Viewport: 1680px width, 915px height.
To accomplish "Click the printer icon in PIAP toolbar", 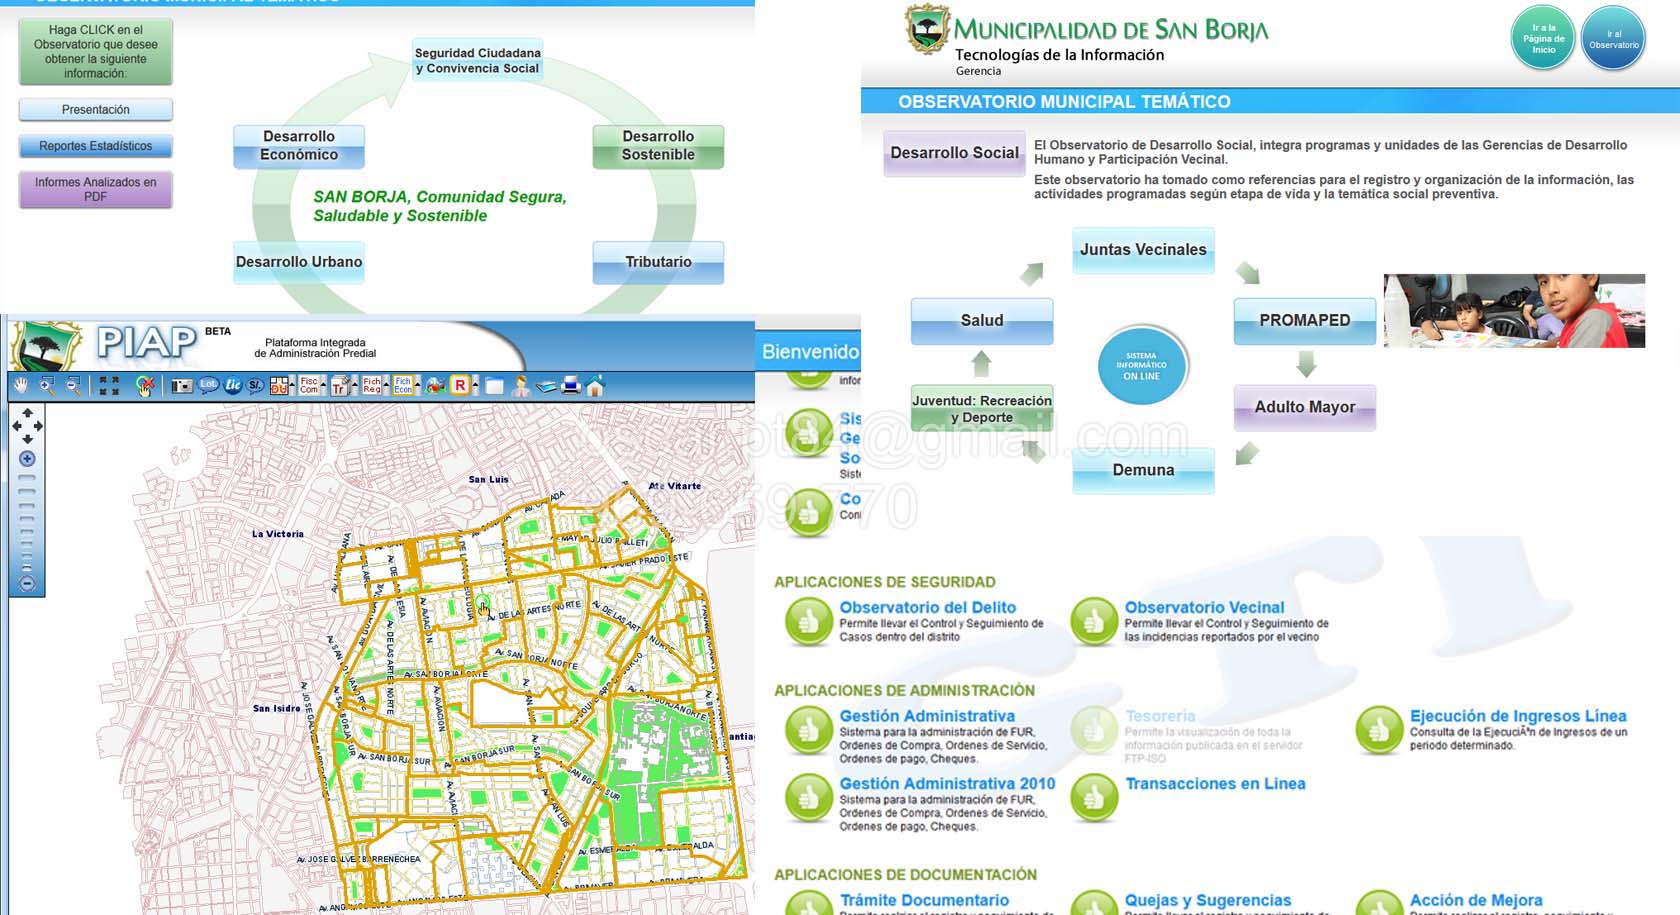I will 570,385.
